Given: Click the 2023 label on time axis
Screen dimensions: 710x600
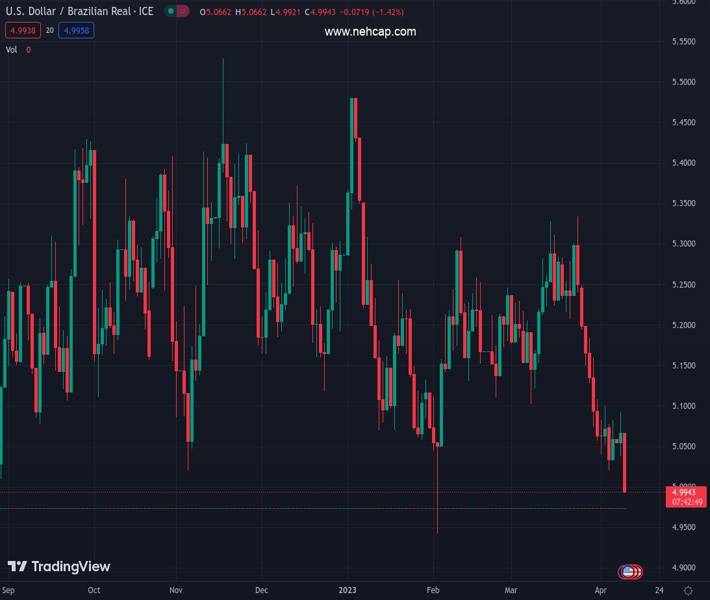Looking at the screenshot, I should 347,591.
